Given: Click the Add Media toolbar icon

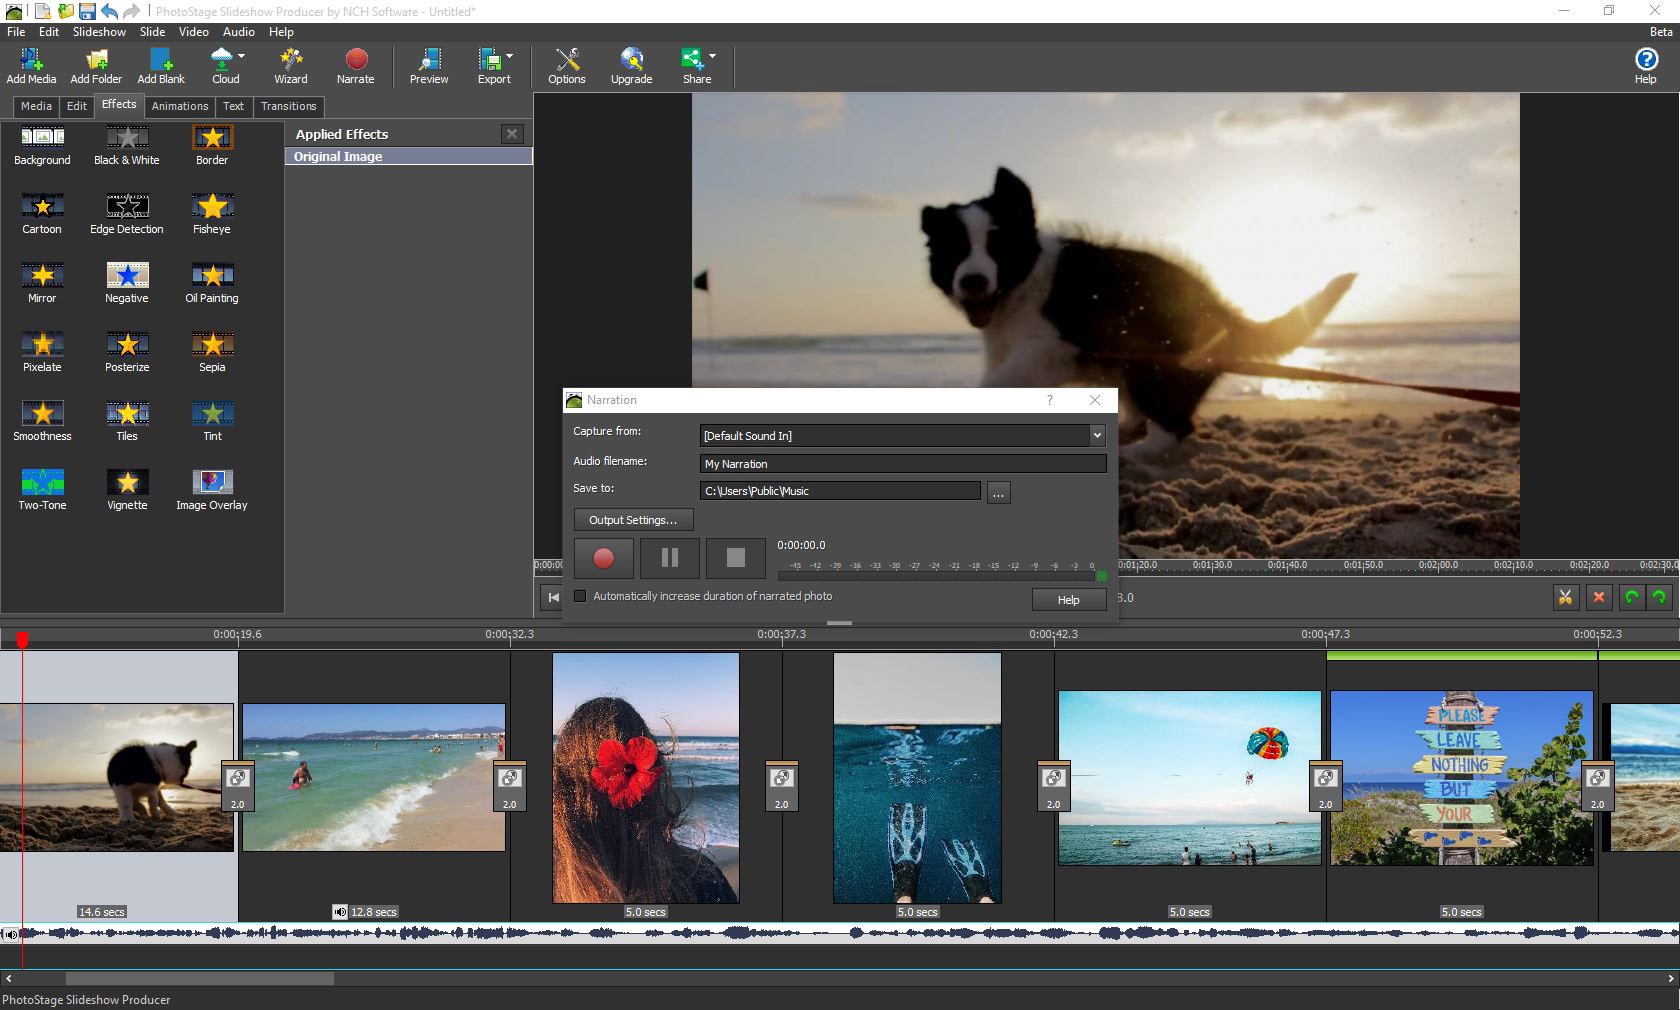Looking at the screenshot, I should (x=31, y=65).
